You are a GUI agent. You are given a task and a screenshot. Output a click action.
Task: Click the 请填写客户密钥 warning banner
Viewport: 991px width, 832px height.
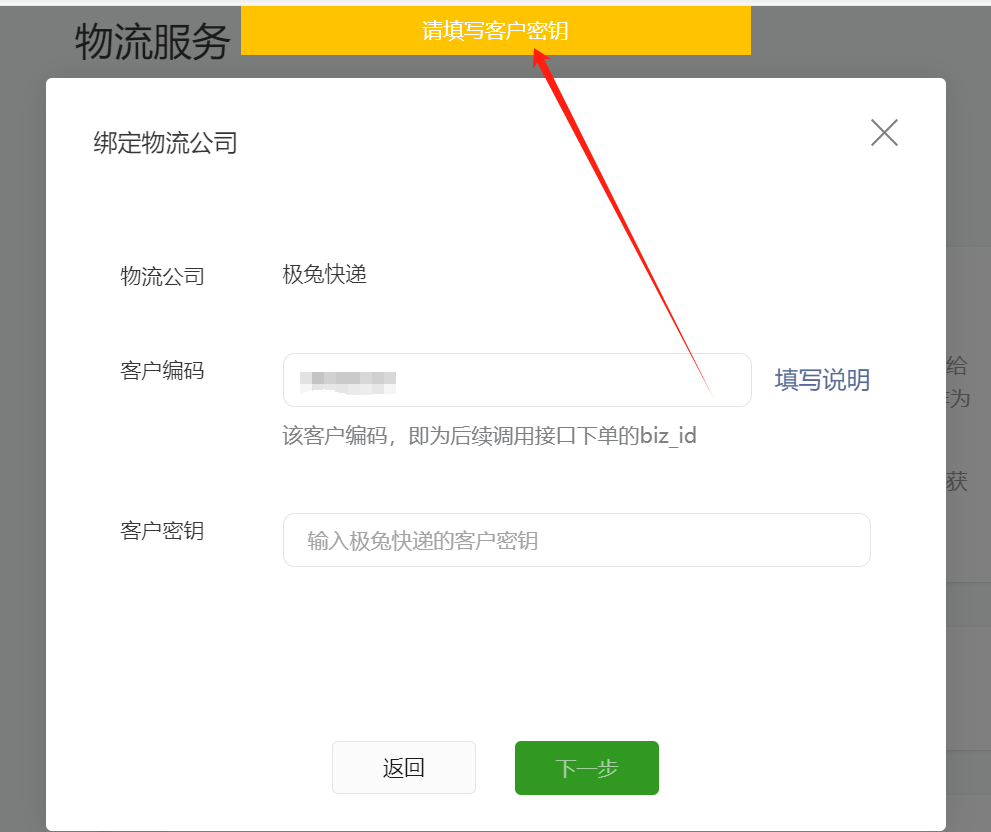(496, 30)
